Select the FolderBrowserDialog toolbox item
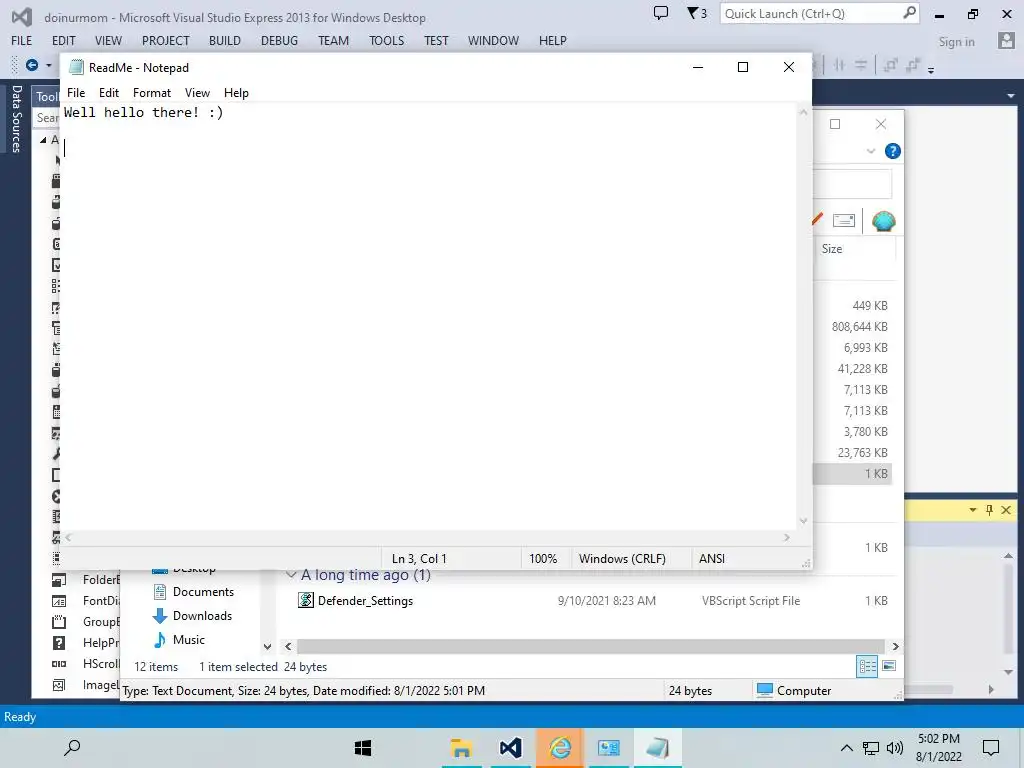Image resolution: width=1024 pixels, height=768 pixels. tap(86, 579)
